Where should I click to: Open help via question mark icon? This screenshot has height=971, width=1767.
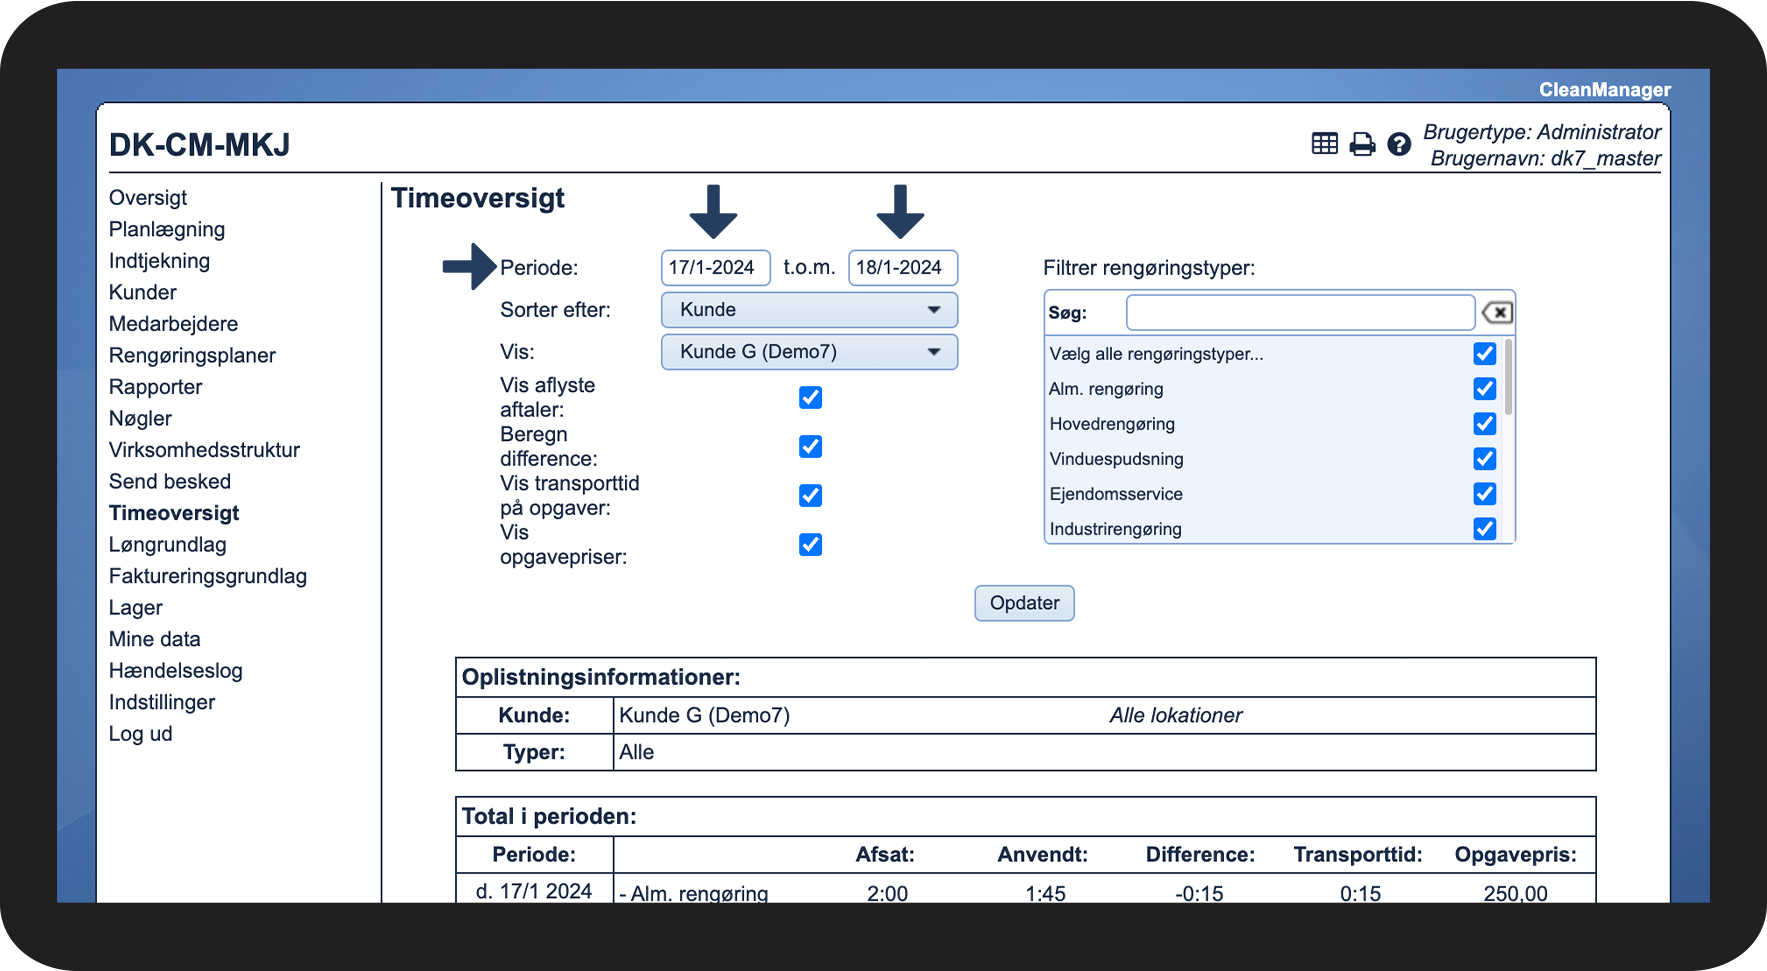pos(1399,144)
